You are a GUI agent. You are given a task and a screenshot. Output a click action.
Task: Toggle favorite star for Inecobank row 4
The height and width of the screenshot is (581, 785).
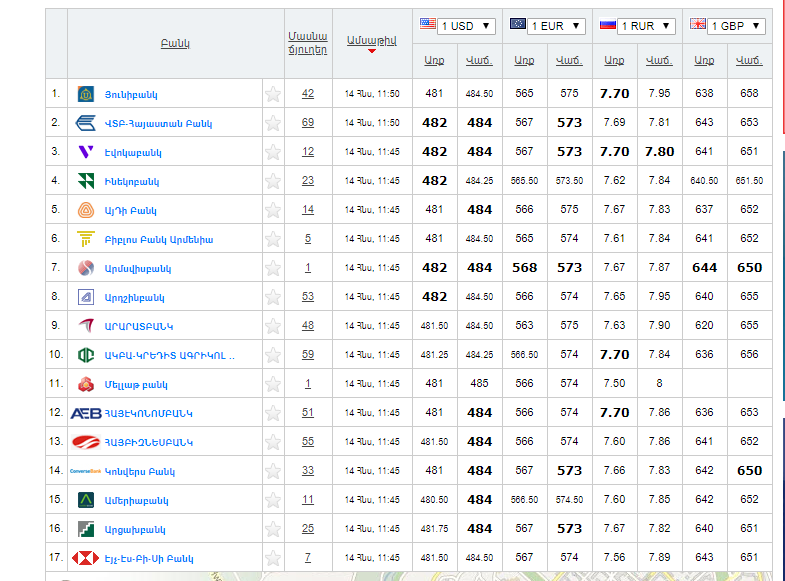273,181
